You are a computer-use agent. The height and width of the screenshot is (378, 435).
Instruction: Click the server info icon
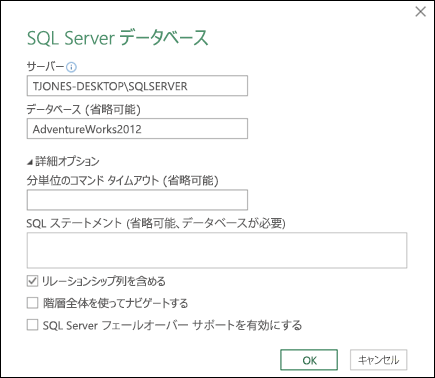pos(71,67)
